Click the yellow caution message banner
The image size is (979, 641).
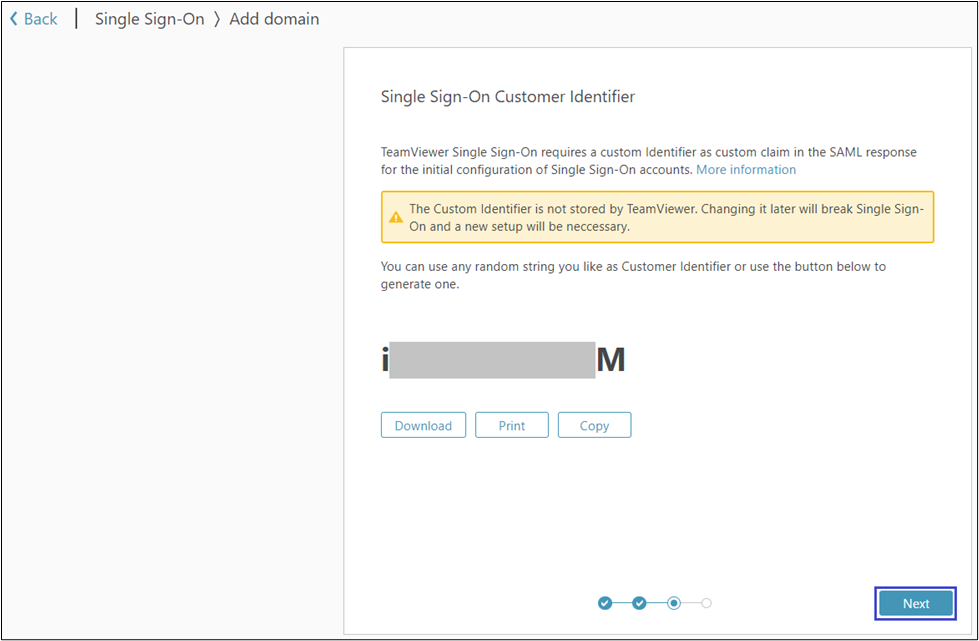pos(657,216)
